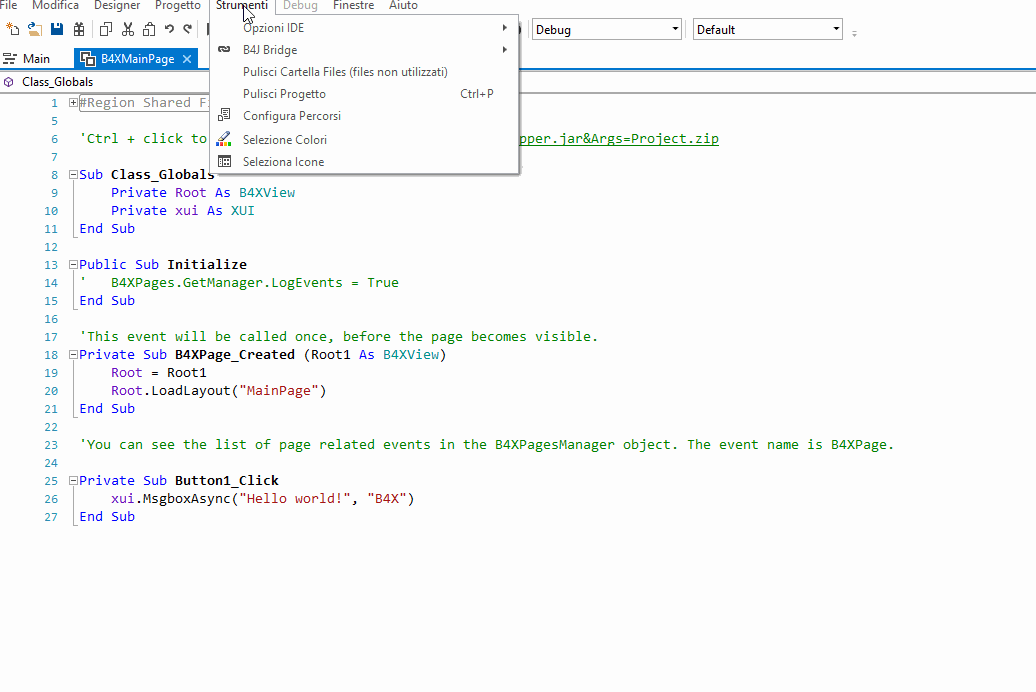Click the Undo arrow icon
Screen dimensions: 1036x692
[169, 29]
